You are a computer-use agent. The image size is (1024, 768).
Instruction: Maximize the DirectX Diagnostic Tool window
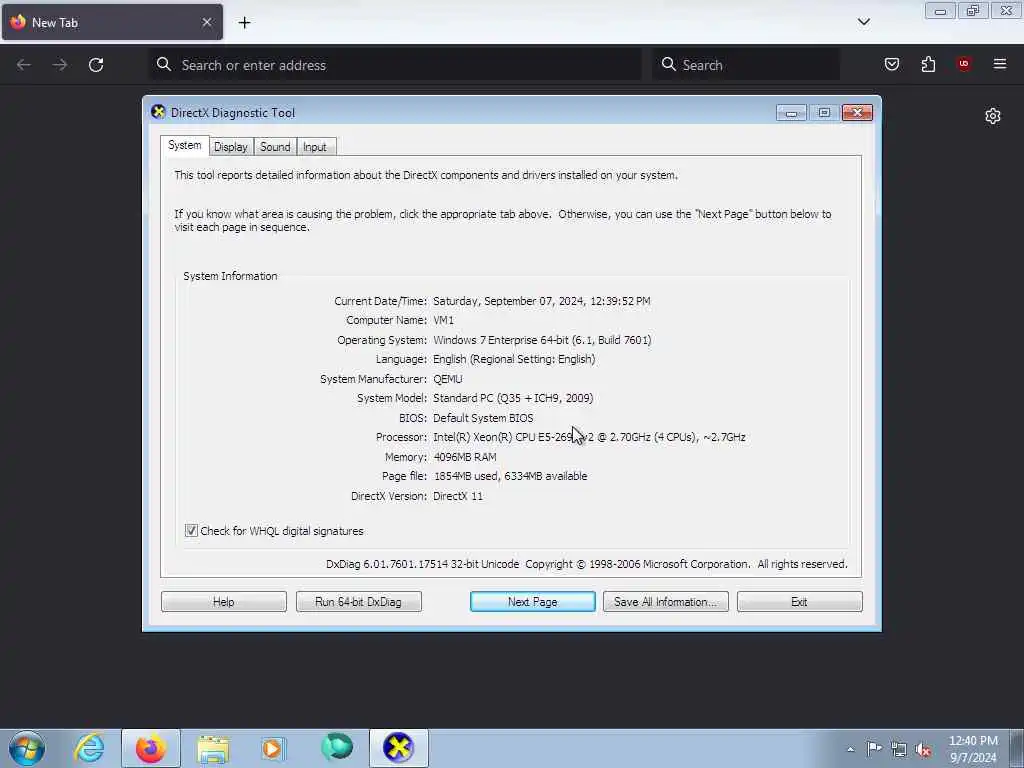coord(824,113)
